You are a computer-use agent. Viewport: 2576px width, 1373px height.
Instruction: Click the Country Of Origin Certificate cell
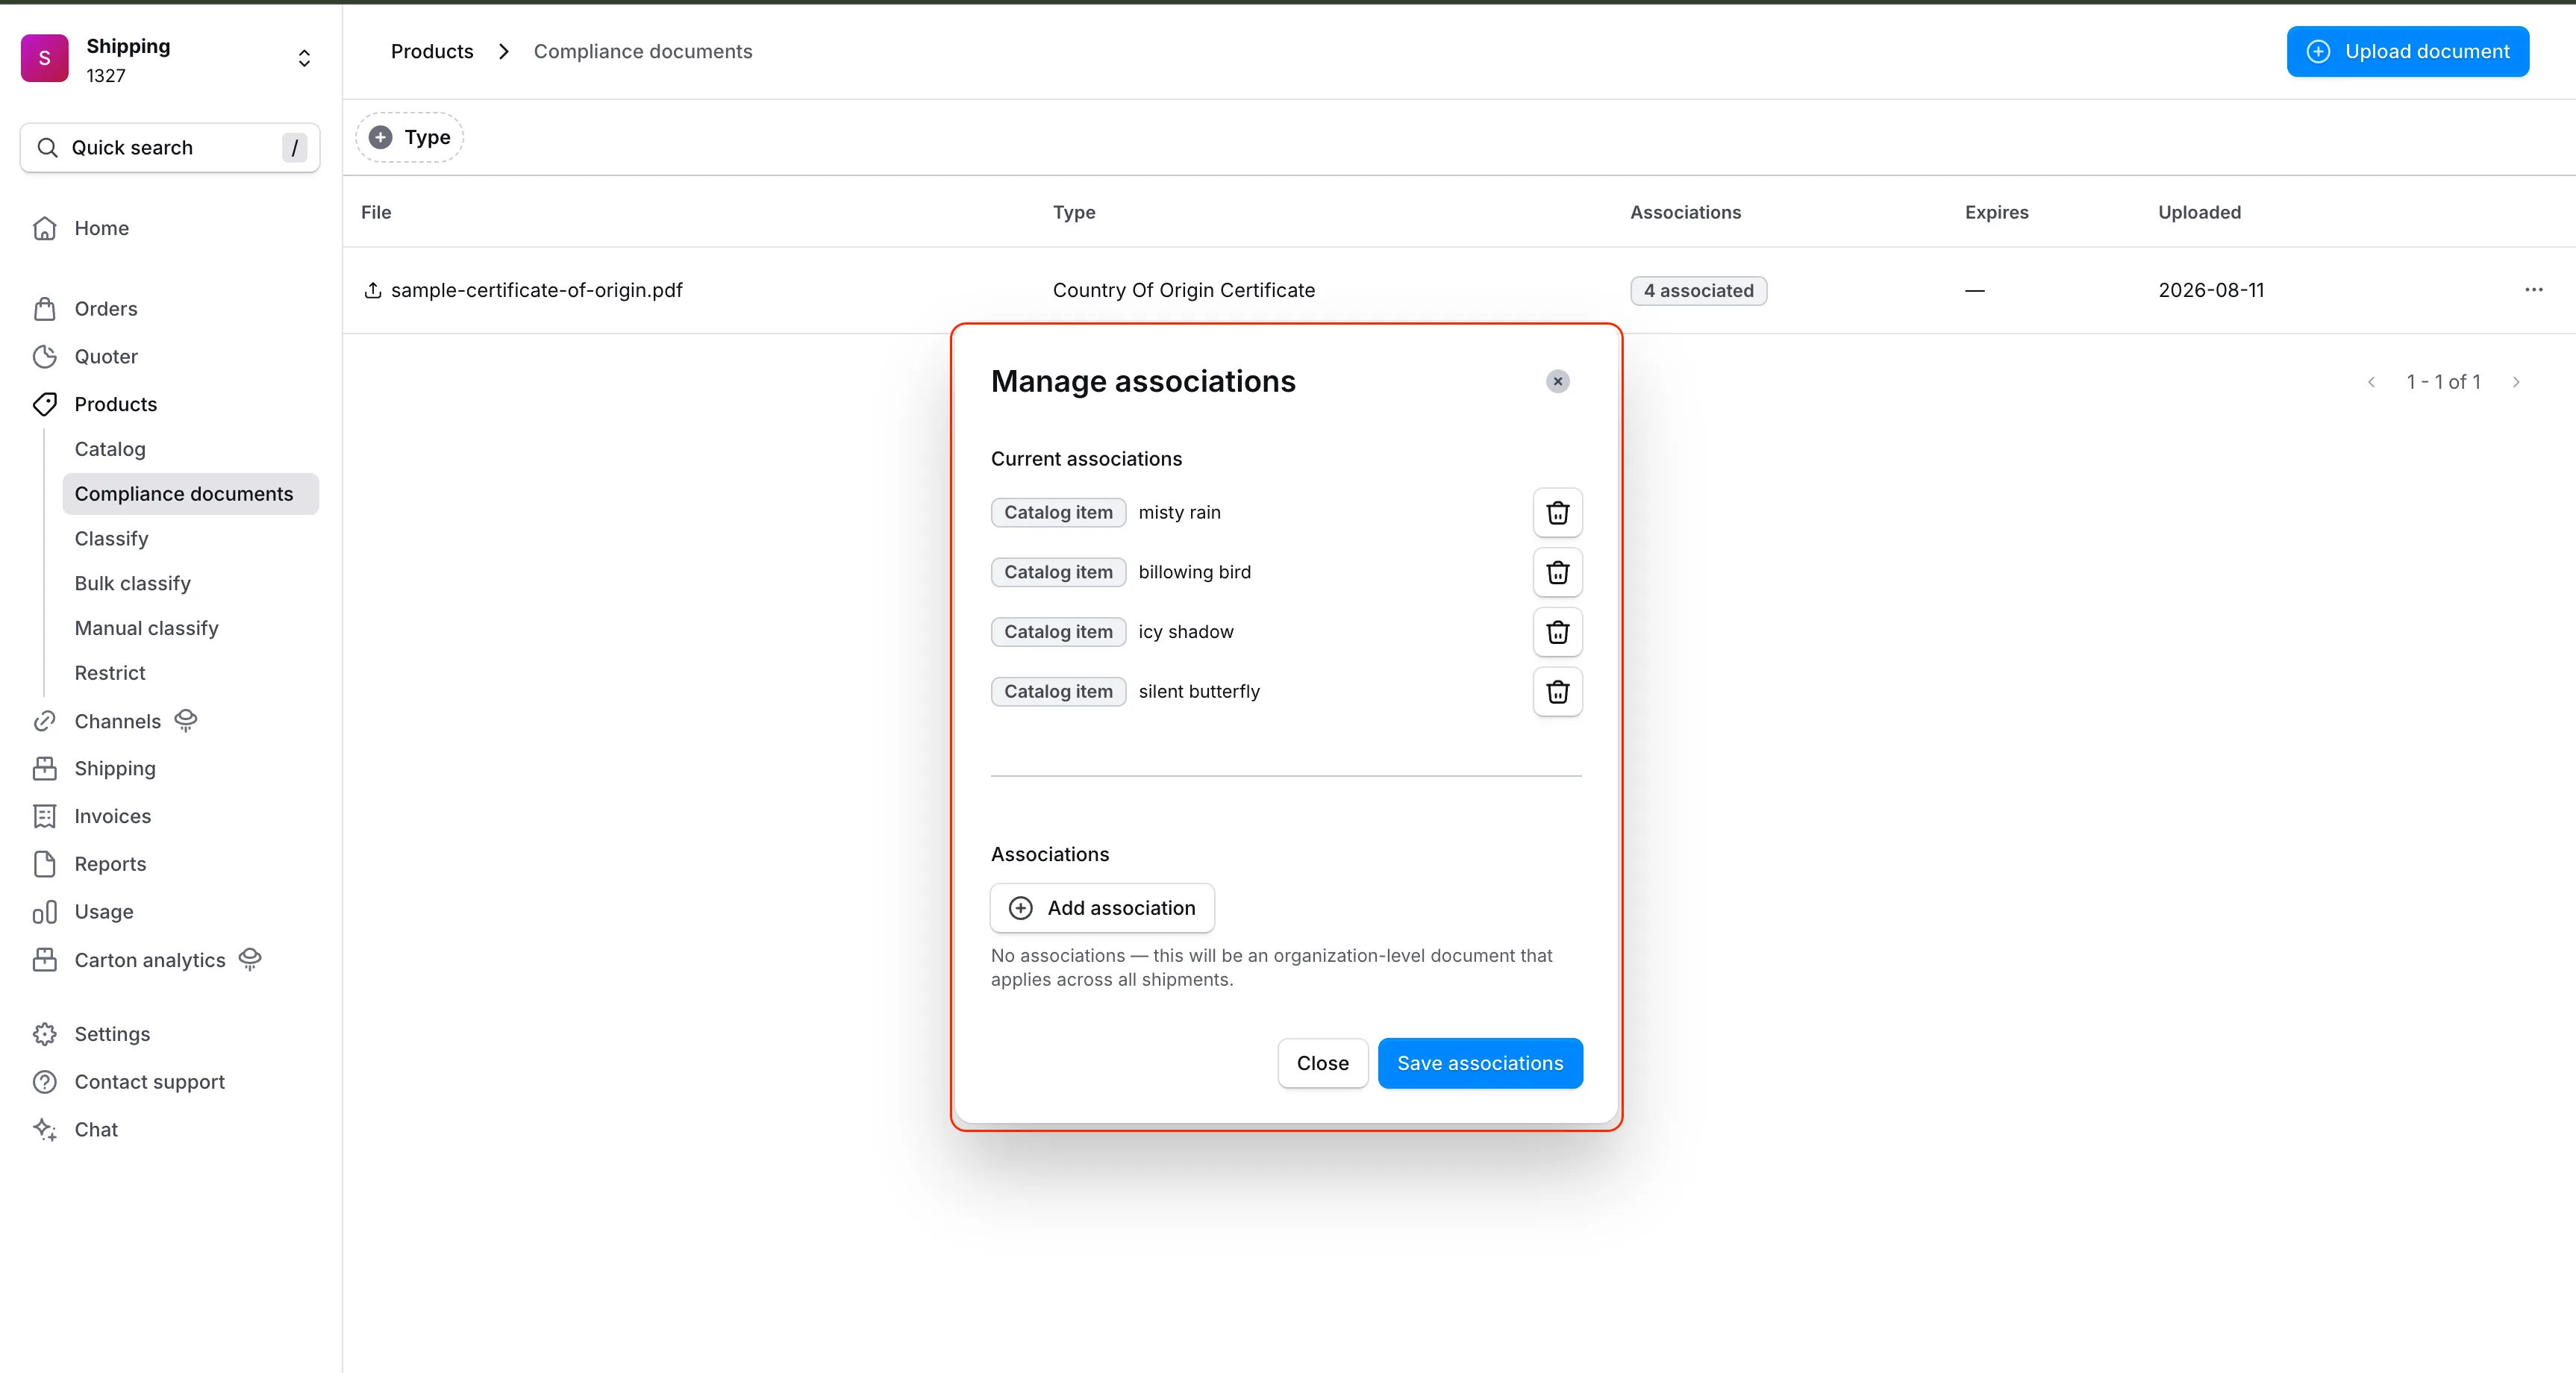(1184, 290)
